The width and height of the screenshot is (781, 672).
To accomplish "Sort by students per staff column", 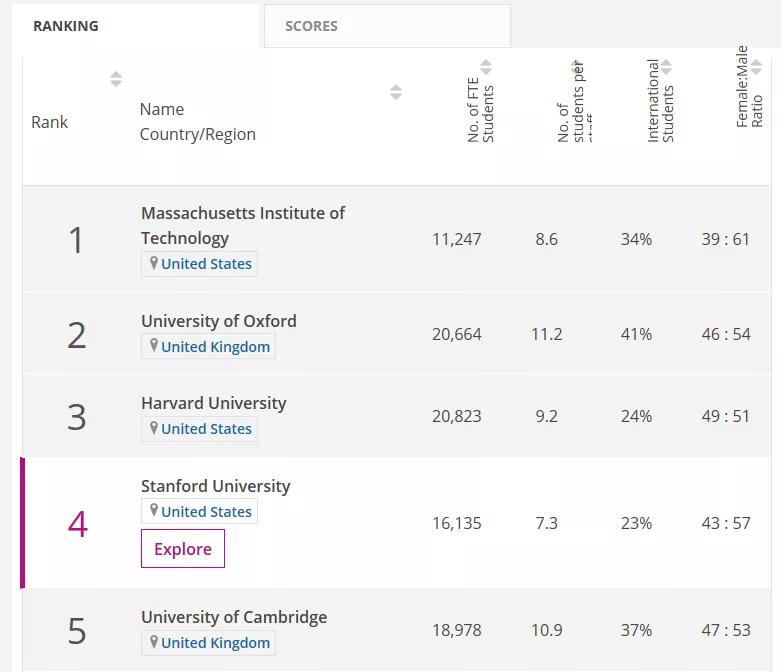I will tap(576, 67).
